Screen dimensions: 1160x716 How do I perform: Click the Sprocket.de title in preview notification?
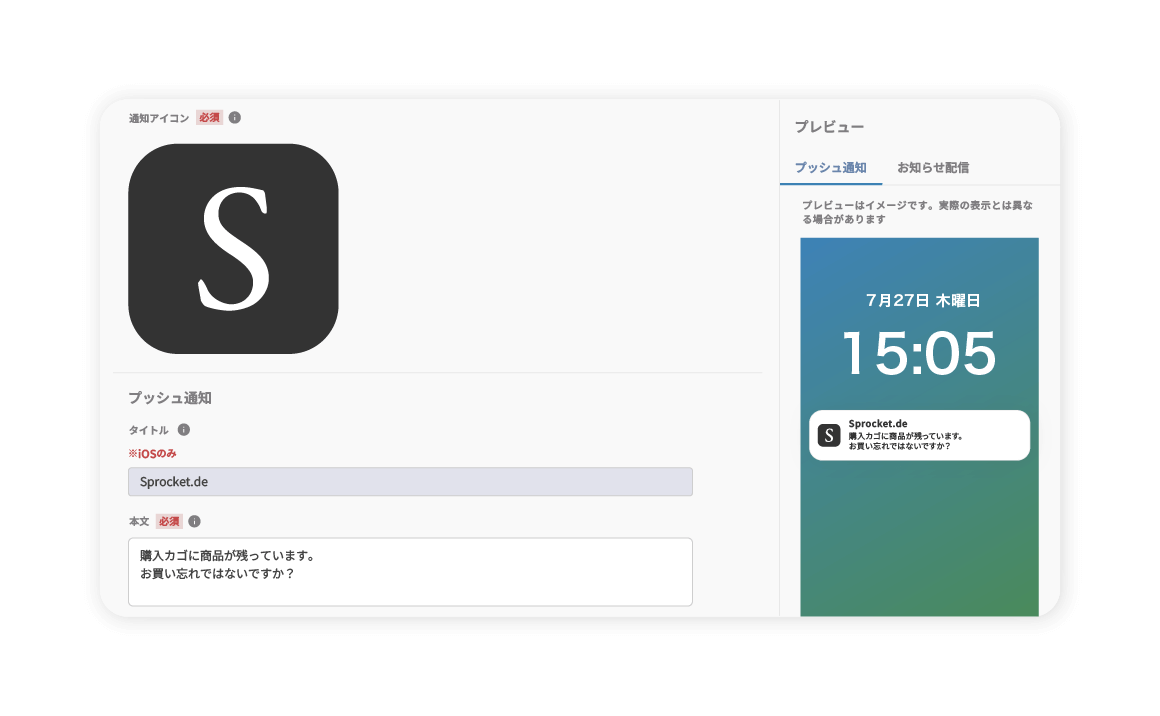click(x=878, y=424)
